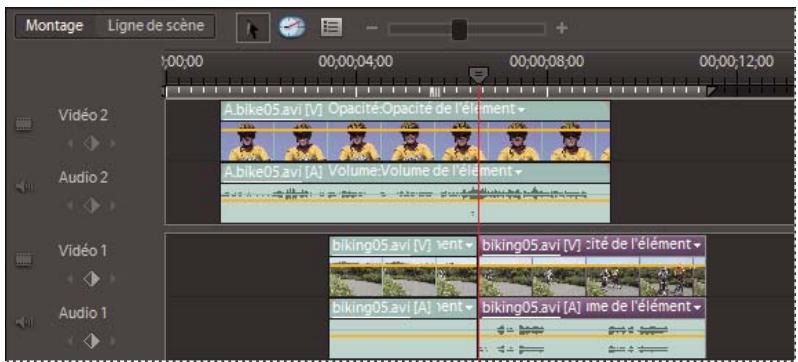The width and height of the screenshot is (798, 362).
Task: Open first biking05.avi [A] clip effect dropdown
Action: pyautogui.click(x=469, y=309)
